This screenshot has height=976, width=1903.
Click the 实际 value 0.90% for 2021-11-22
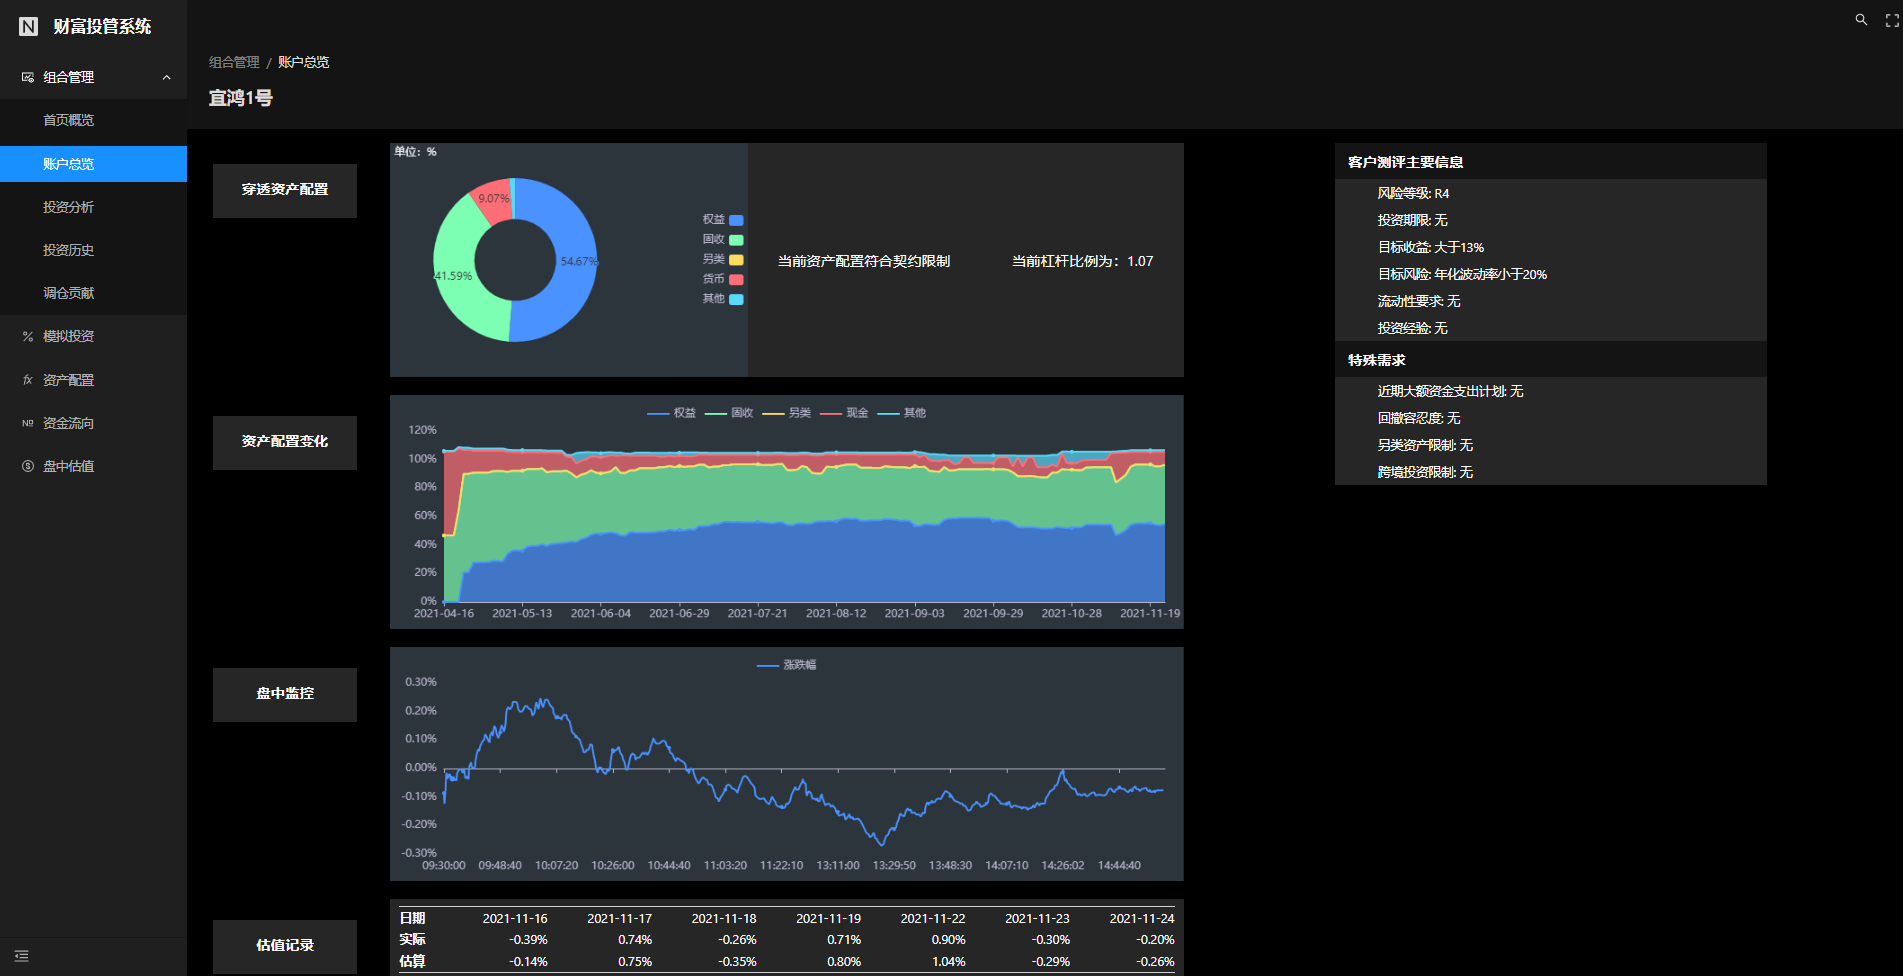948,940
